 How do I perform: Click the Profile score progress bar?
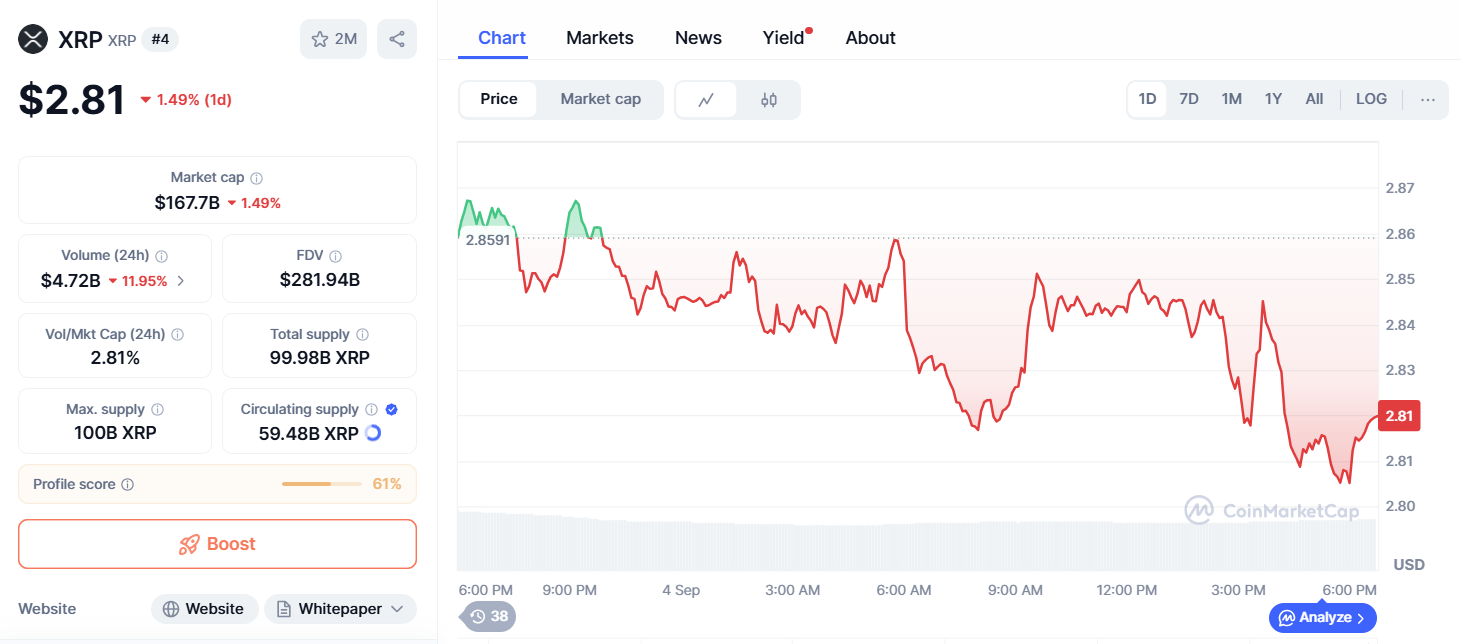pos(321,484)
